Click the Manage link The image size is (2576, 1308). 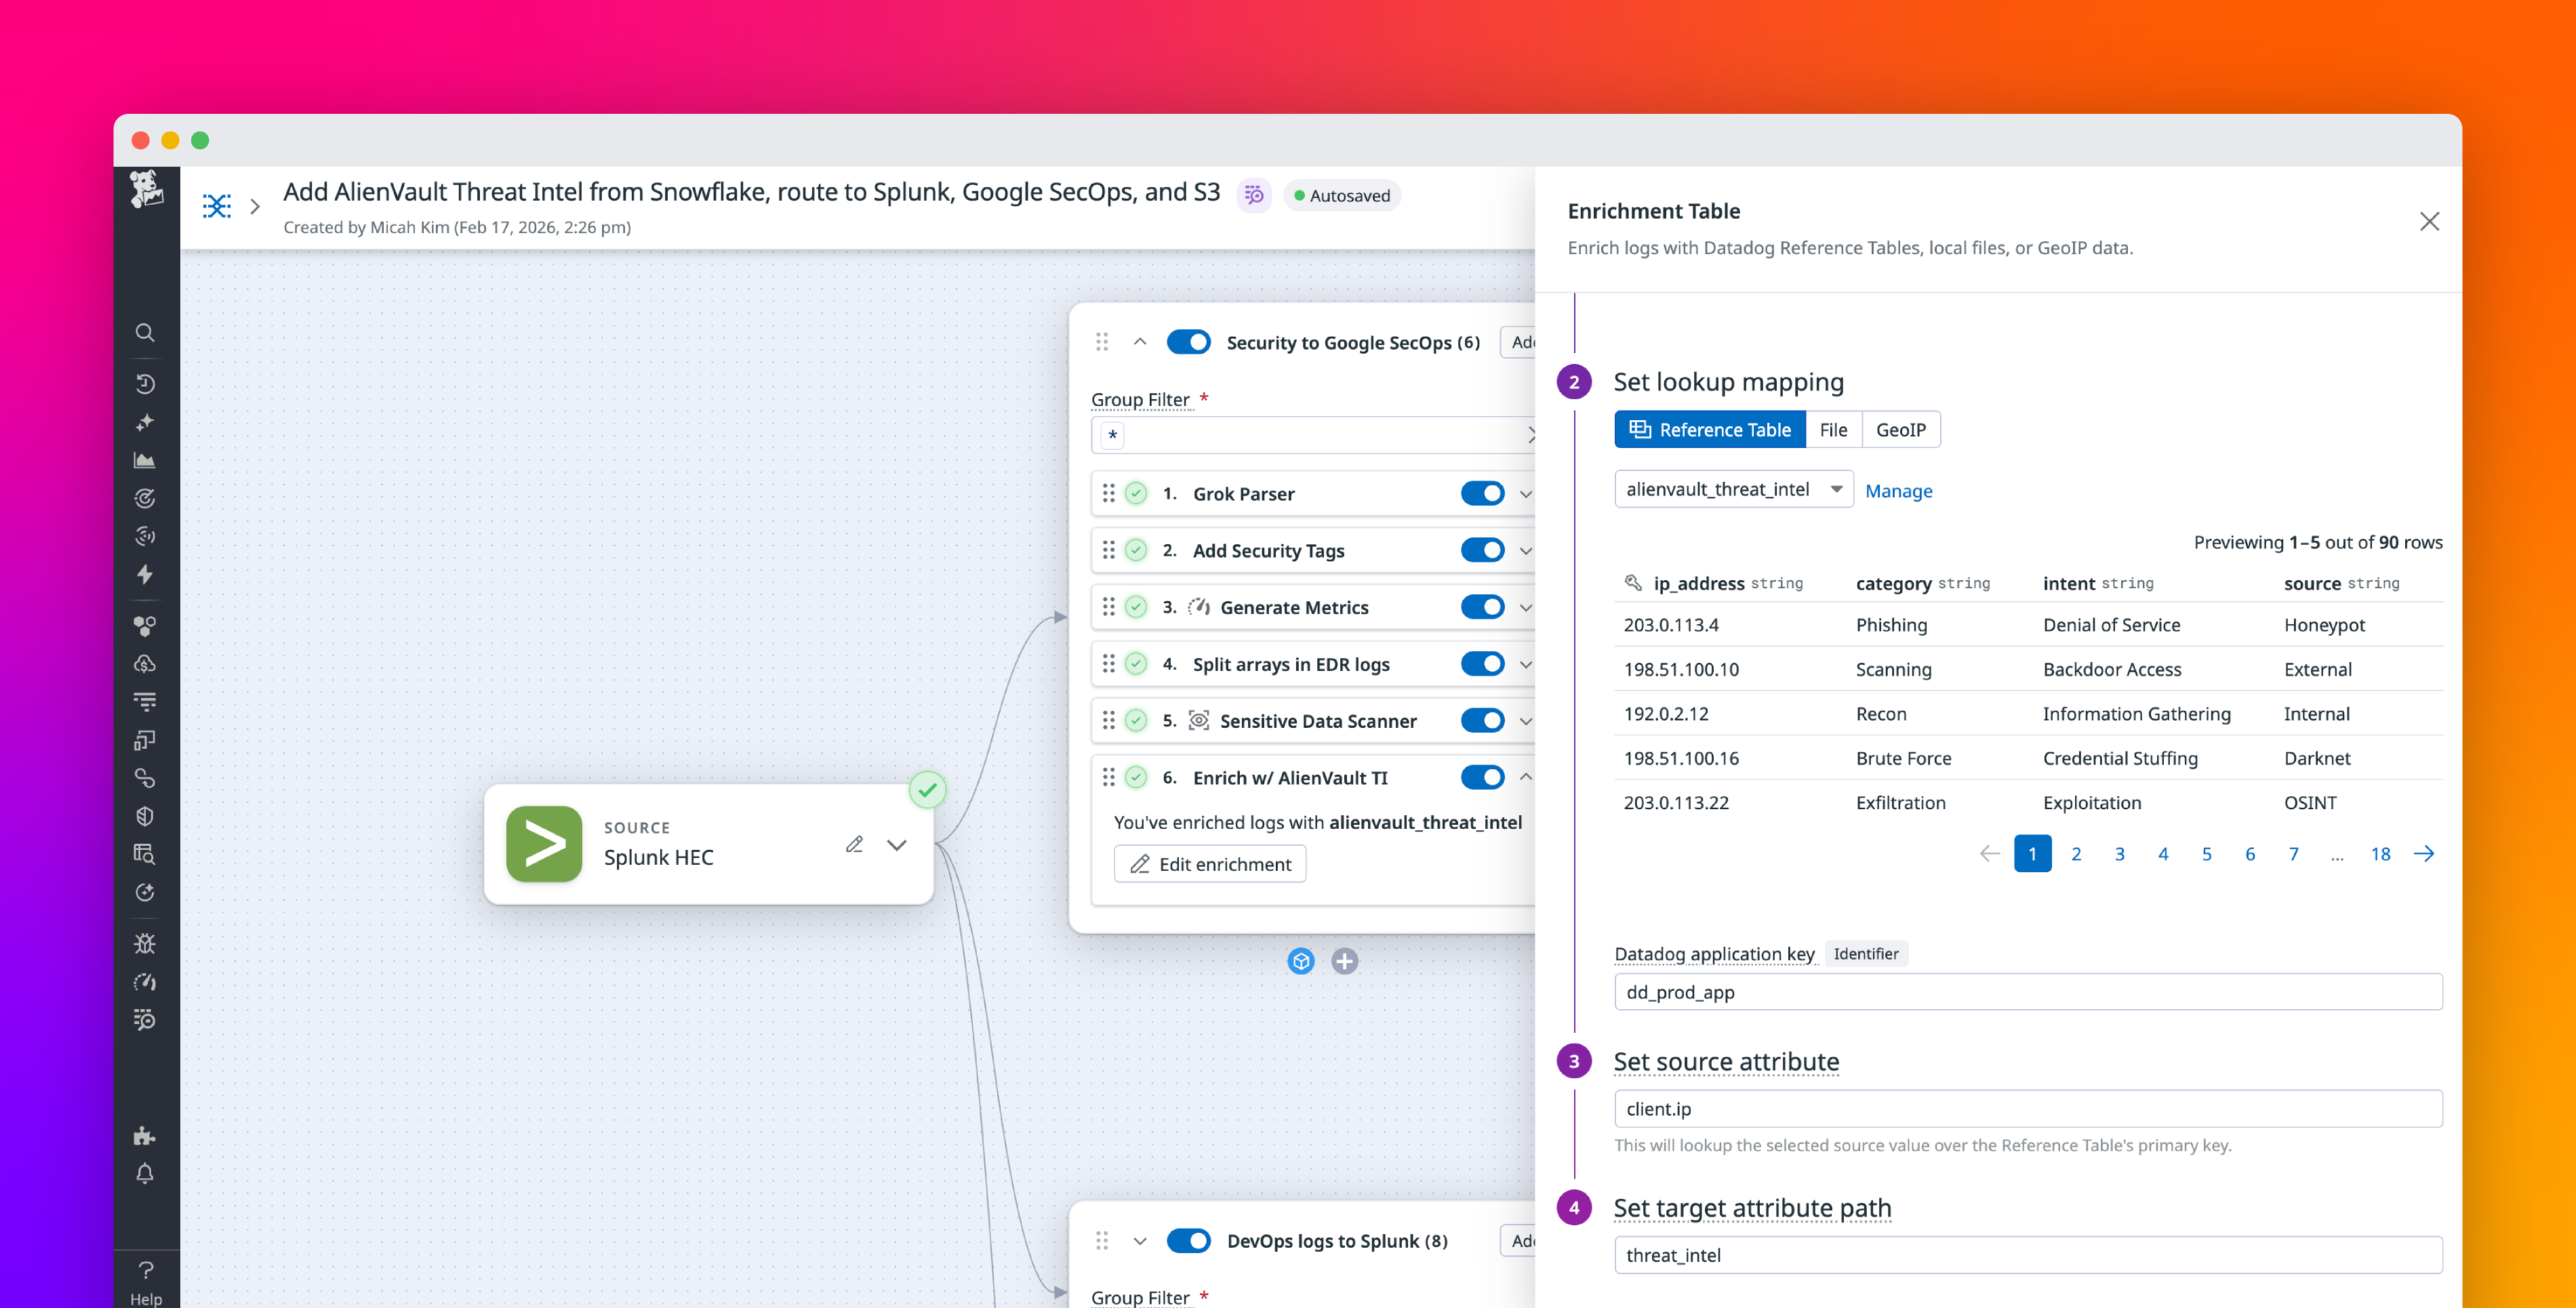click(x=1898, y=491)
